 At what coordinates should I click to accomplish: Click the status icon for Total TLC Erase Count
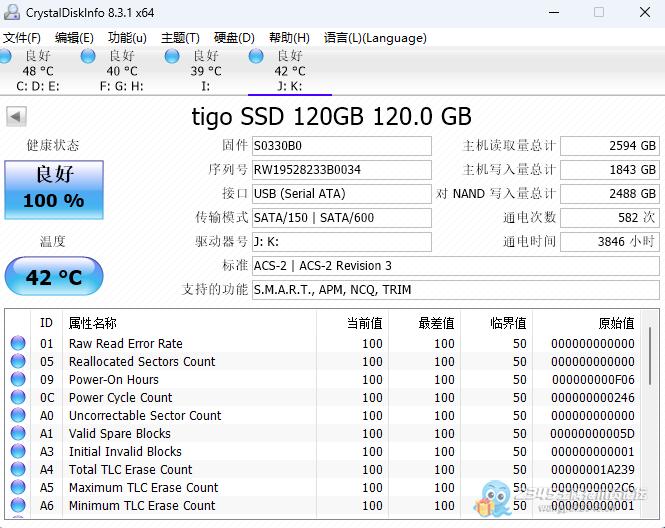(18, 469)
